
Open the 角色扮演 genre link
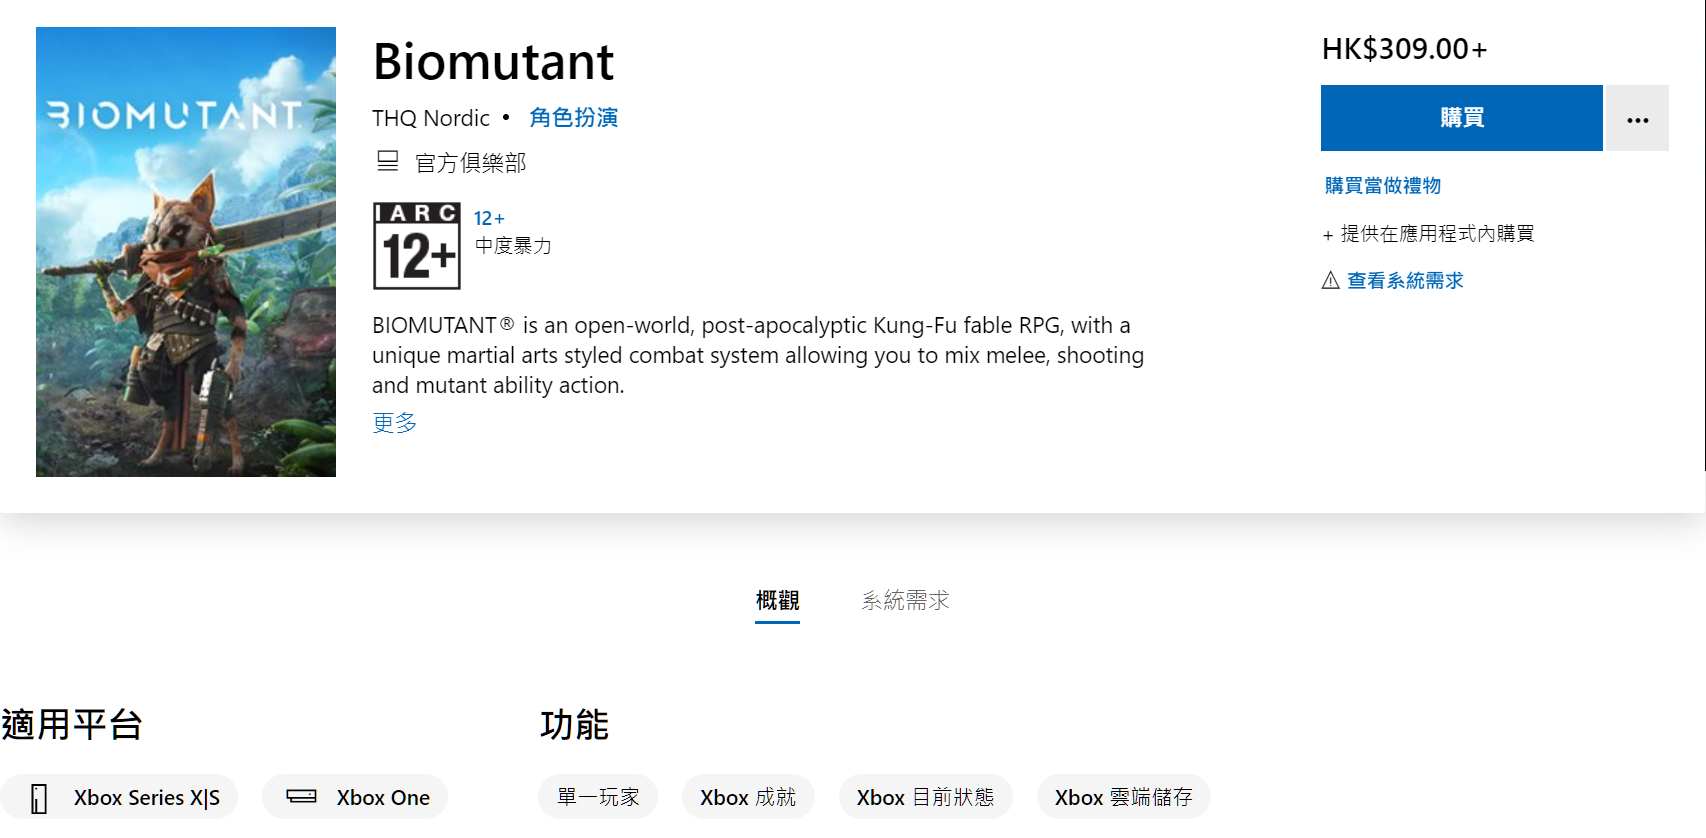pyautogui.click(x=573, y=118)
